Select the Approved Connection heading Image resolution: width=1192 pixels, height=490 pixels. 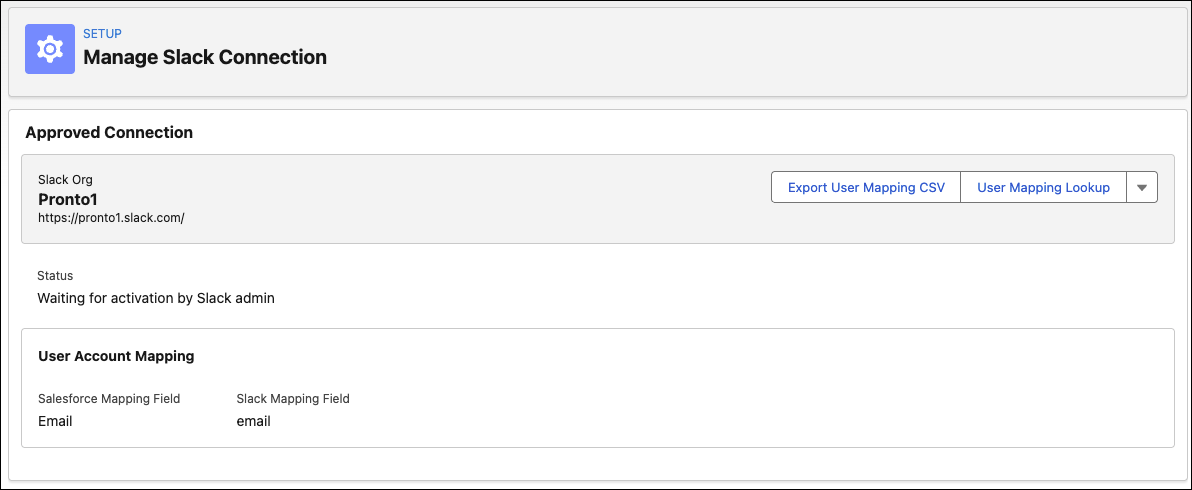pos(109,132)
